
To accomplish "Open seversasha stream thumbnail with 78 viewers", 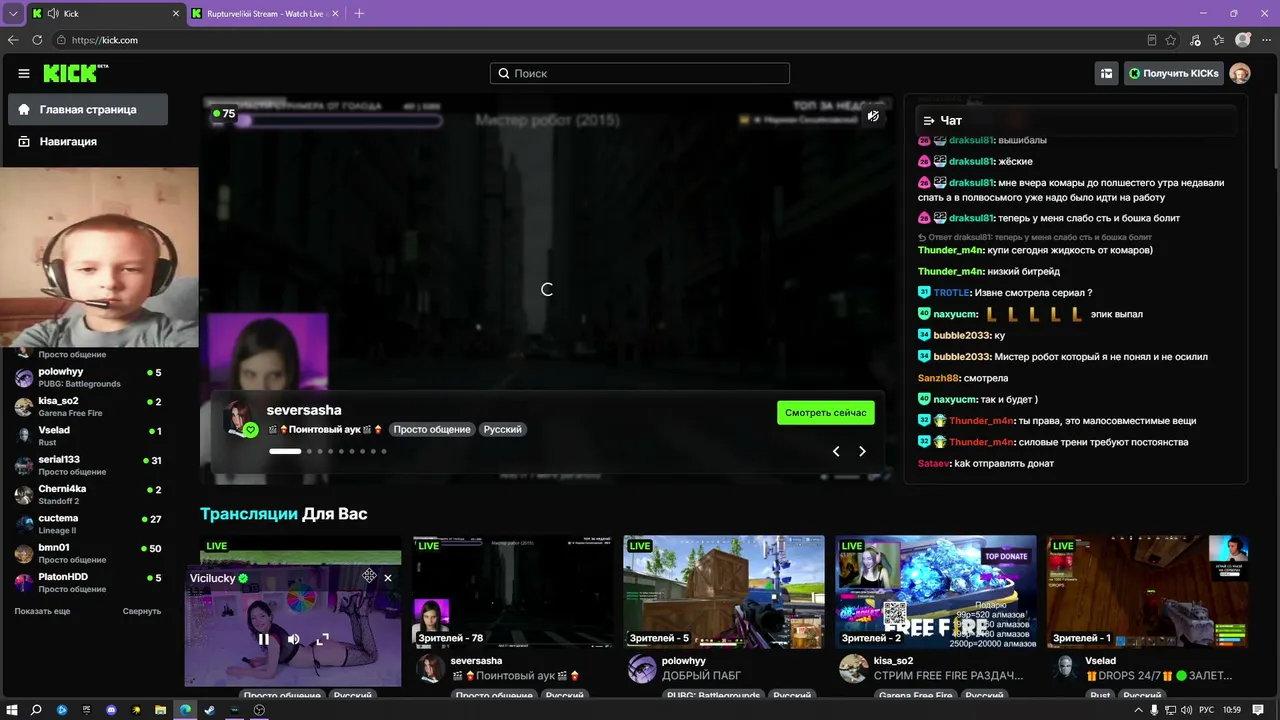I will (513, 592).
